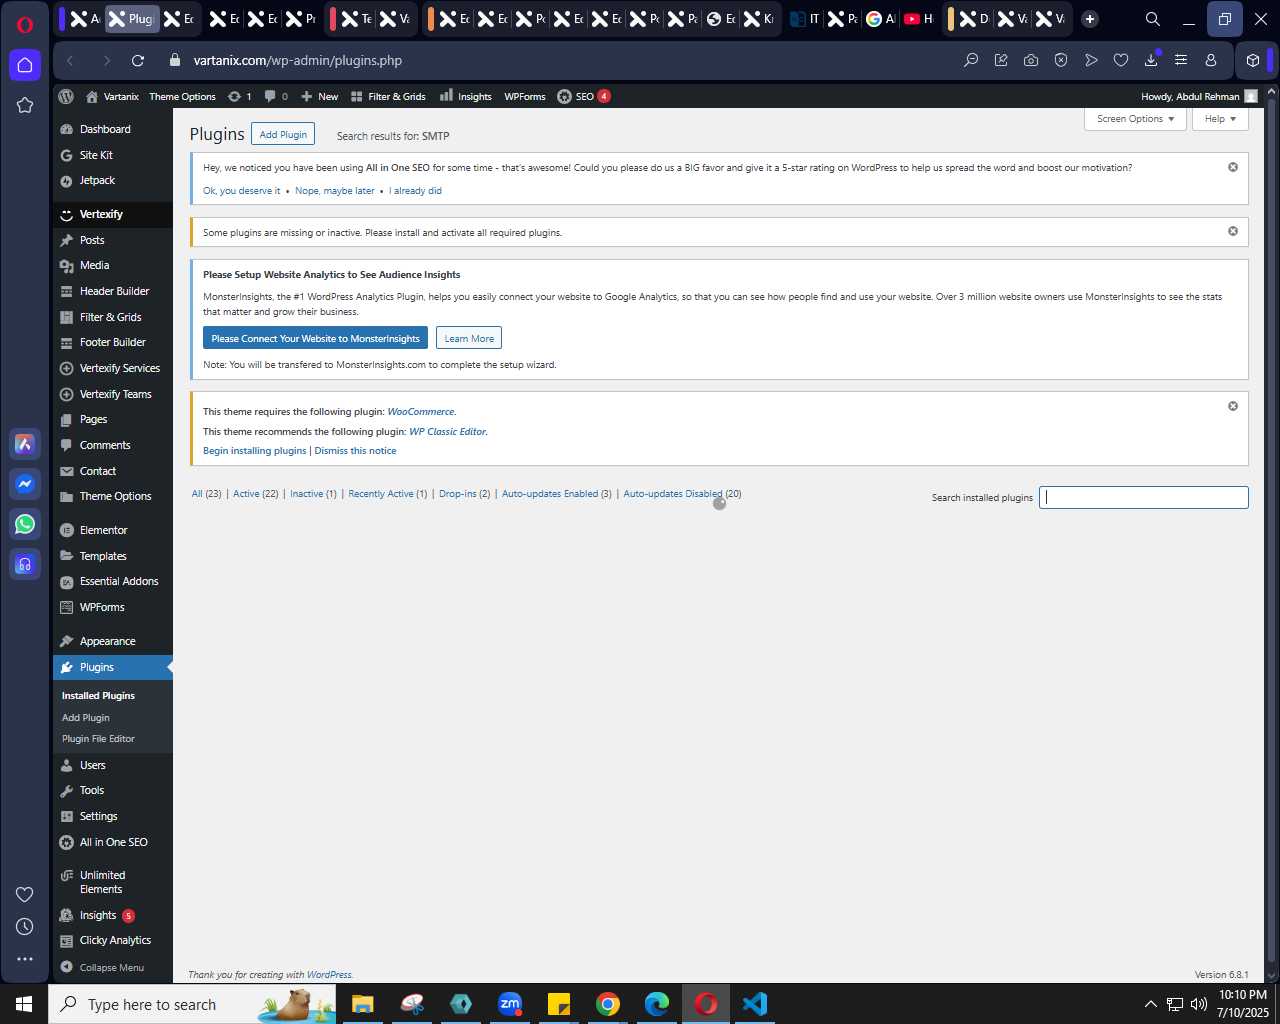Screen dimensions: 1280x1024
Task: Open Opera Easy Setup panel
Action: coord(1181,61)
